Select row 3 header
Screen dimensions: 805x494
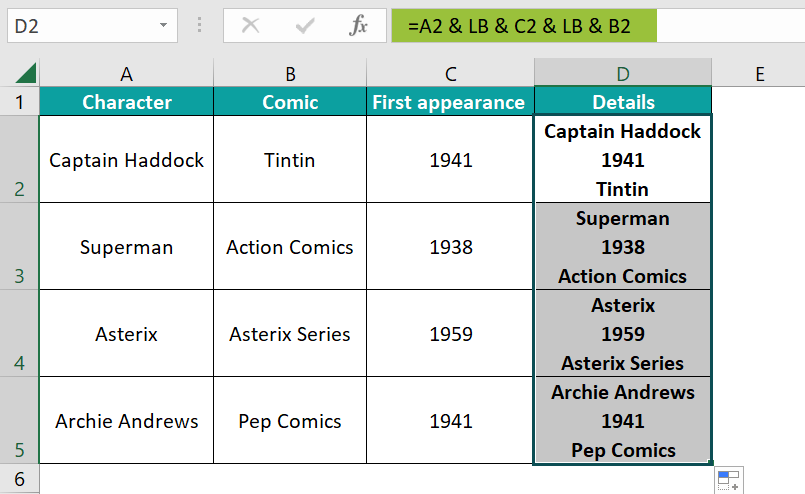pos(19,246)
